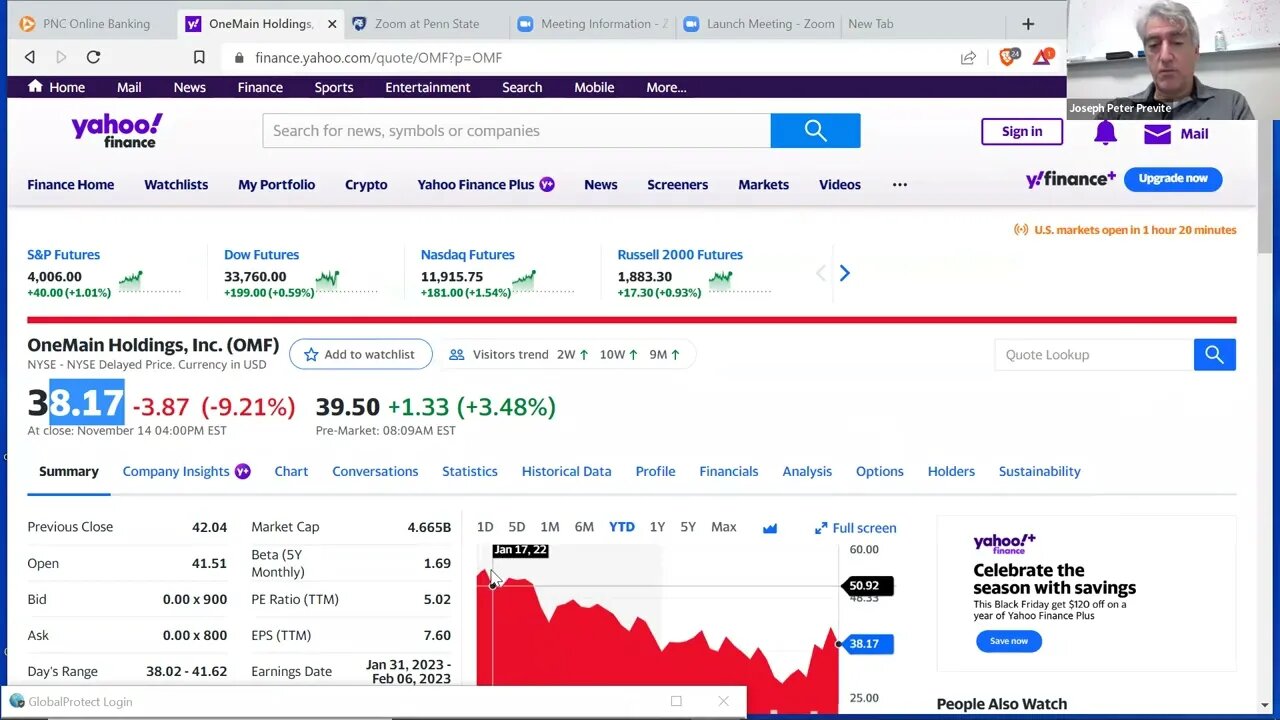1280x720 pixels.
Task: Go to Yahoo Home in top bar
Action: click(56, 87)
